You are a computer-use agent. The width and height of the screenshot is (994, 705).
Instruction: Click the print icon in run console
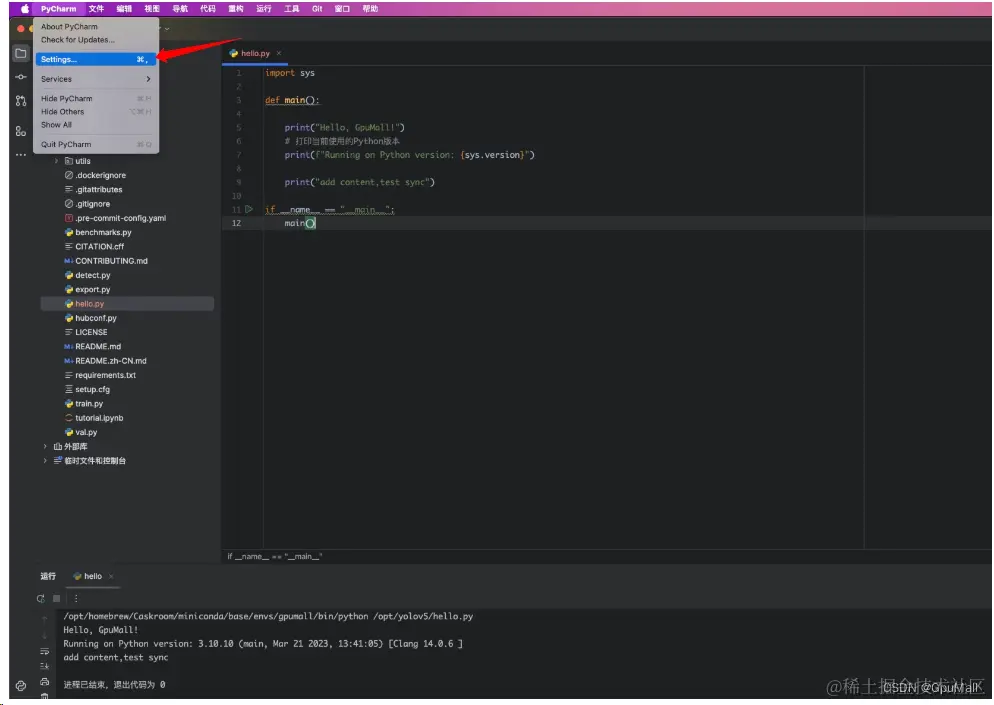tap(44, 682)
